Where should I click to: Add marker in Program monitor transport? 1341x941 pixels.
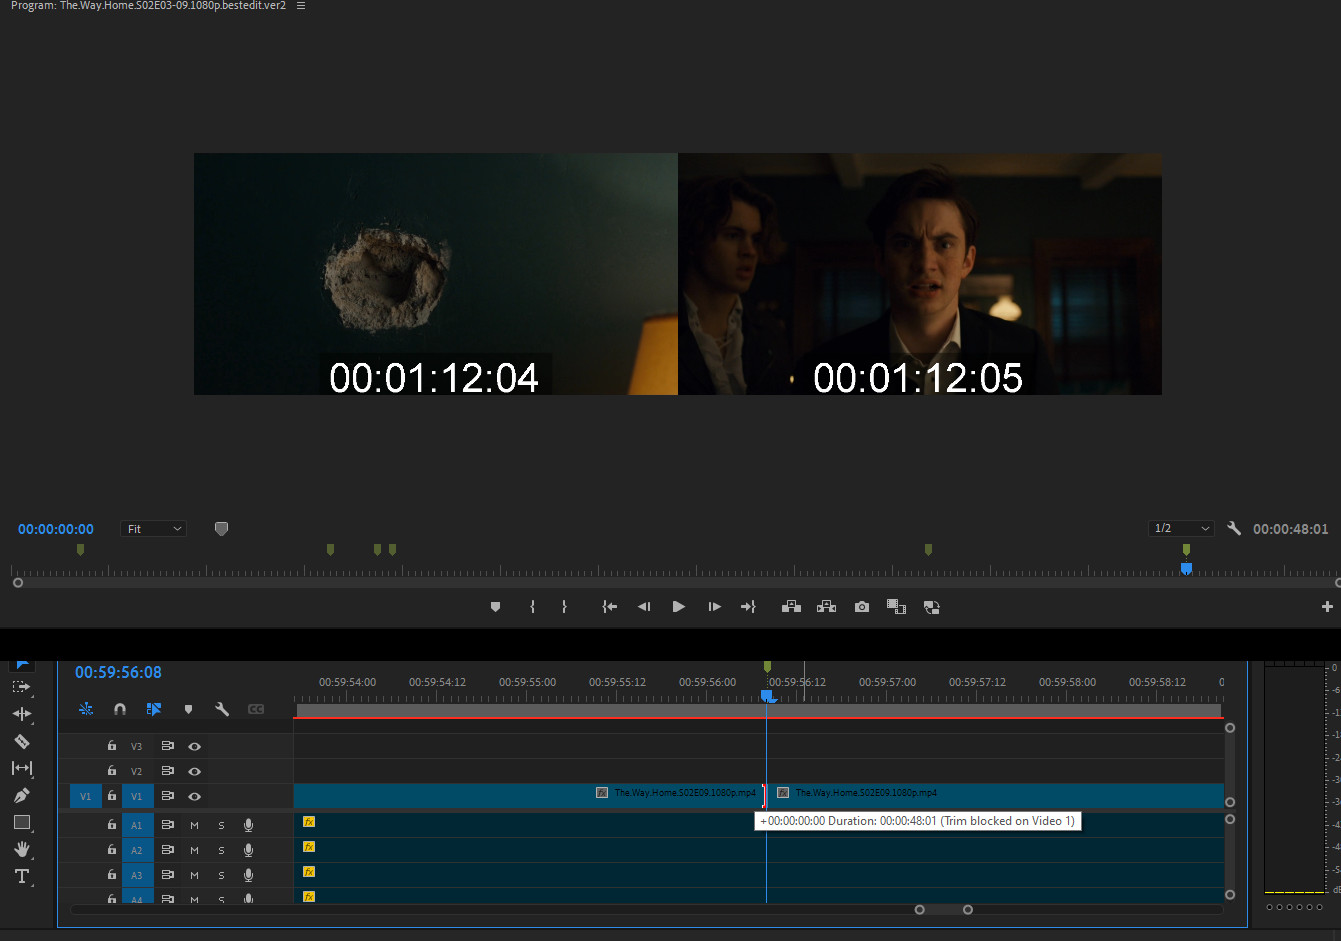click(x=495, y=607)
